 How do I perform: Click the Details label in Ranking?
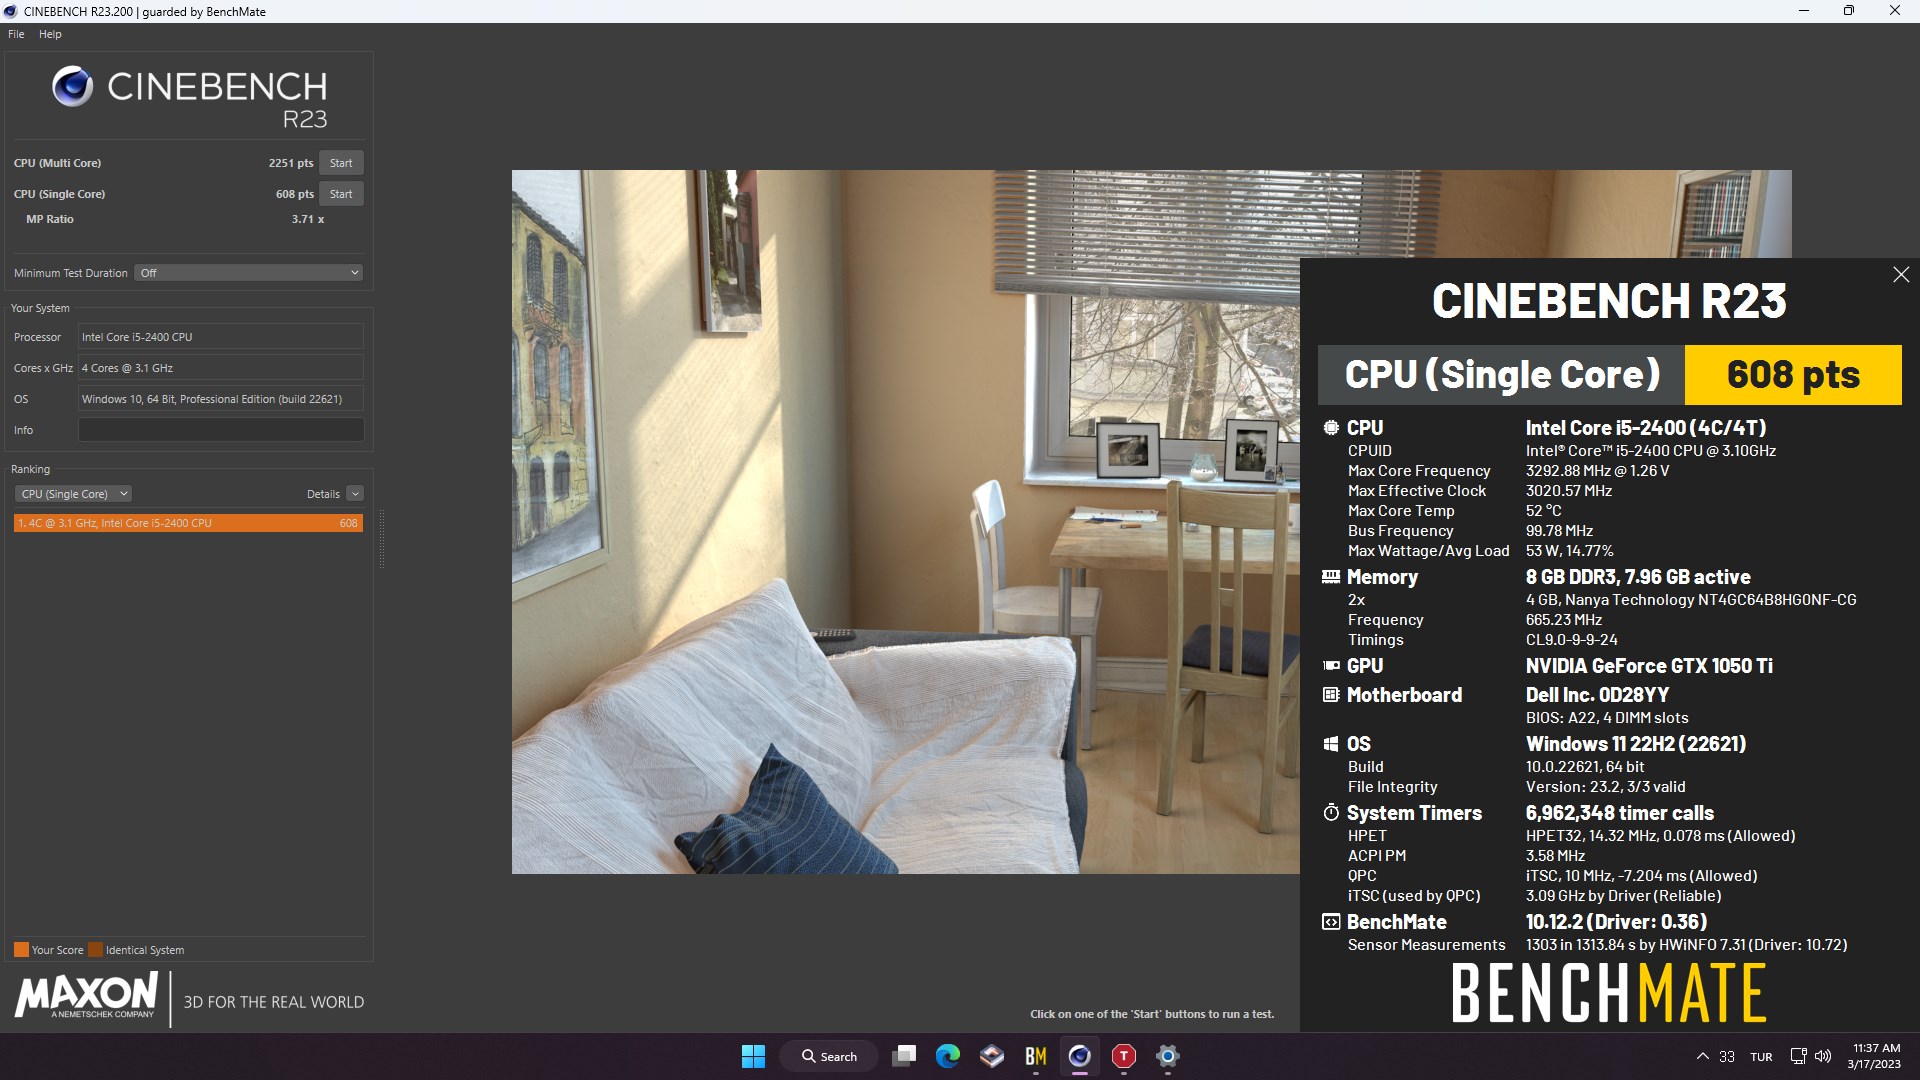(x=323, y=494)
